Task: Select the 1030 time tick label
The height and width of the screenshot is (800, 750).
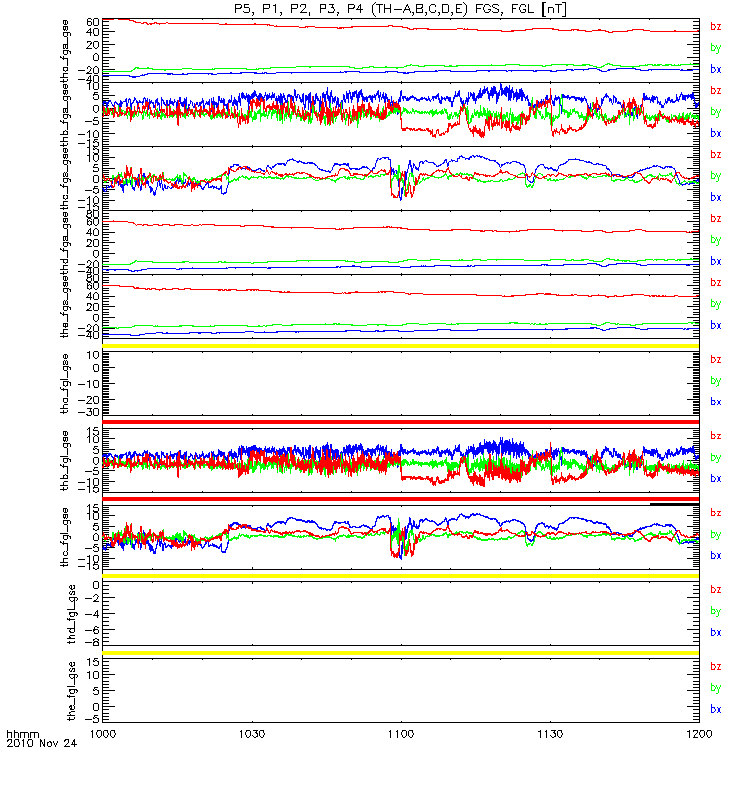Action: click(252, 734)
